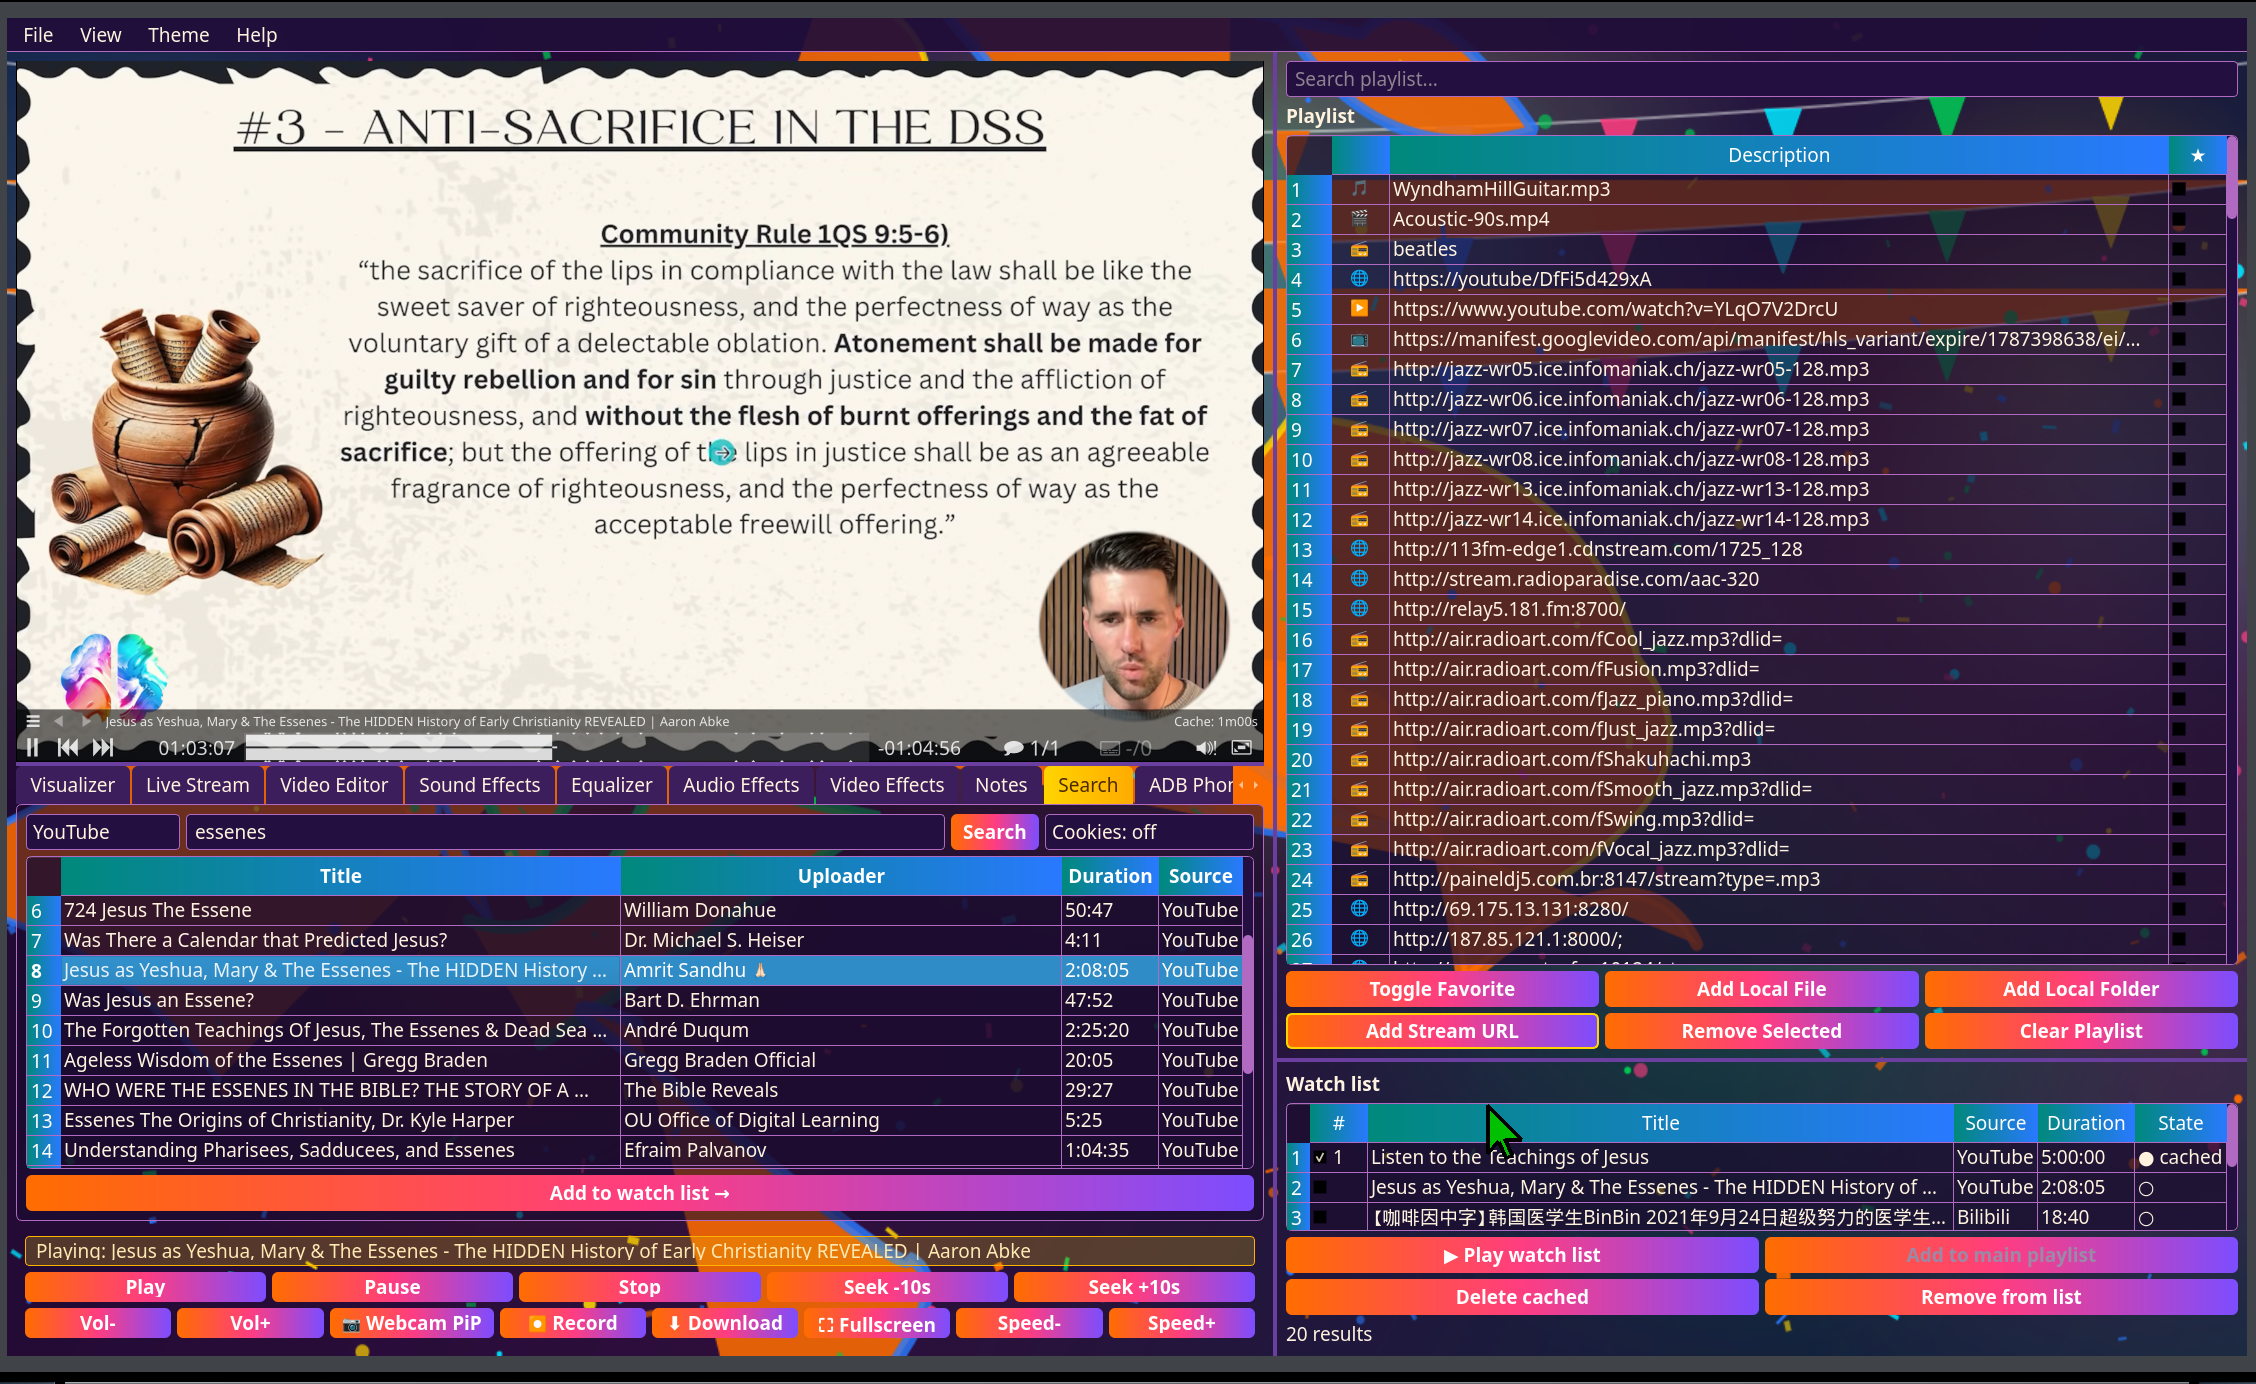Click stream icon of manifest.googlevideo.com row
Screen dimensions: 2256x1384
[x=1359, y=338]
